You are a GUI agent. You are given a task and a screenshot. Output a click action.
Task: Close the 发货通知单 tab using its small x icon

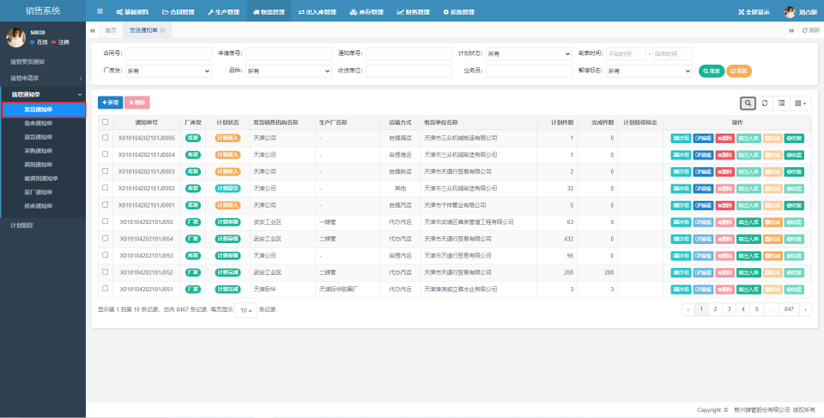[162, 30]
